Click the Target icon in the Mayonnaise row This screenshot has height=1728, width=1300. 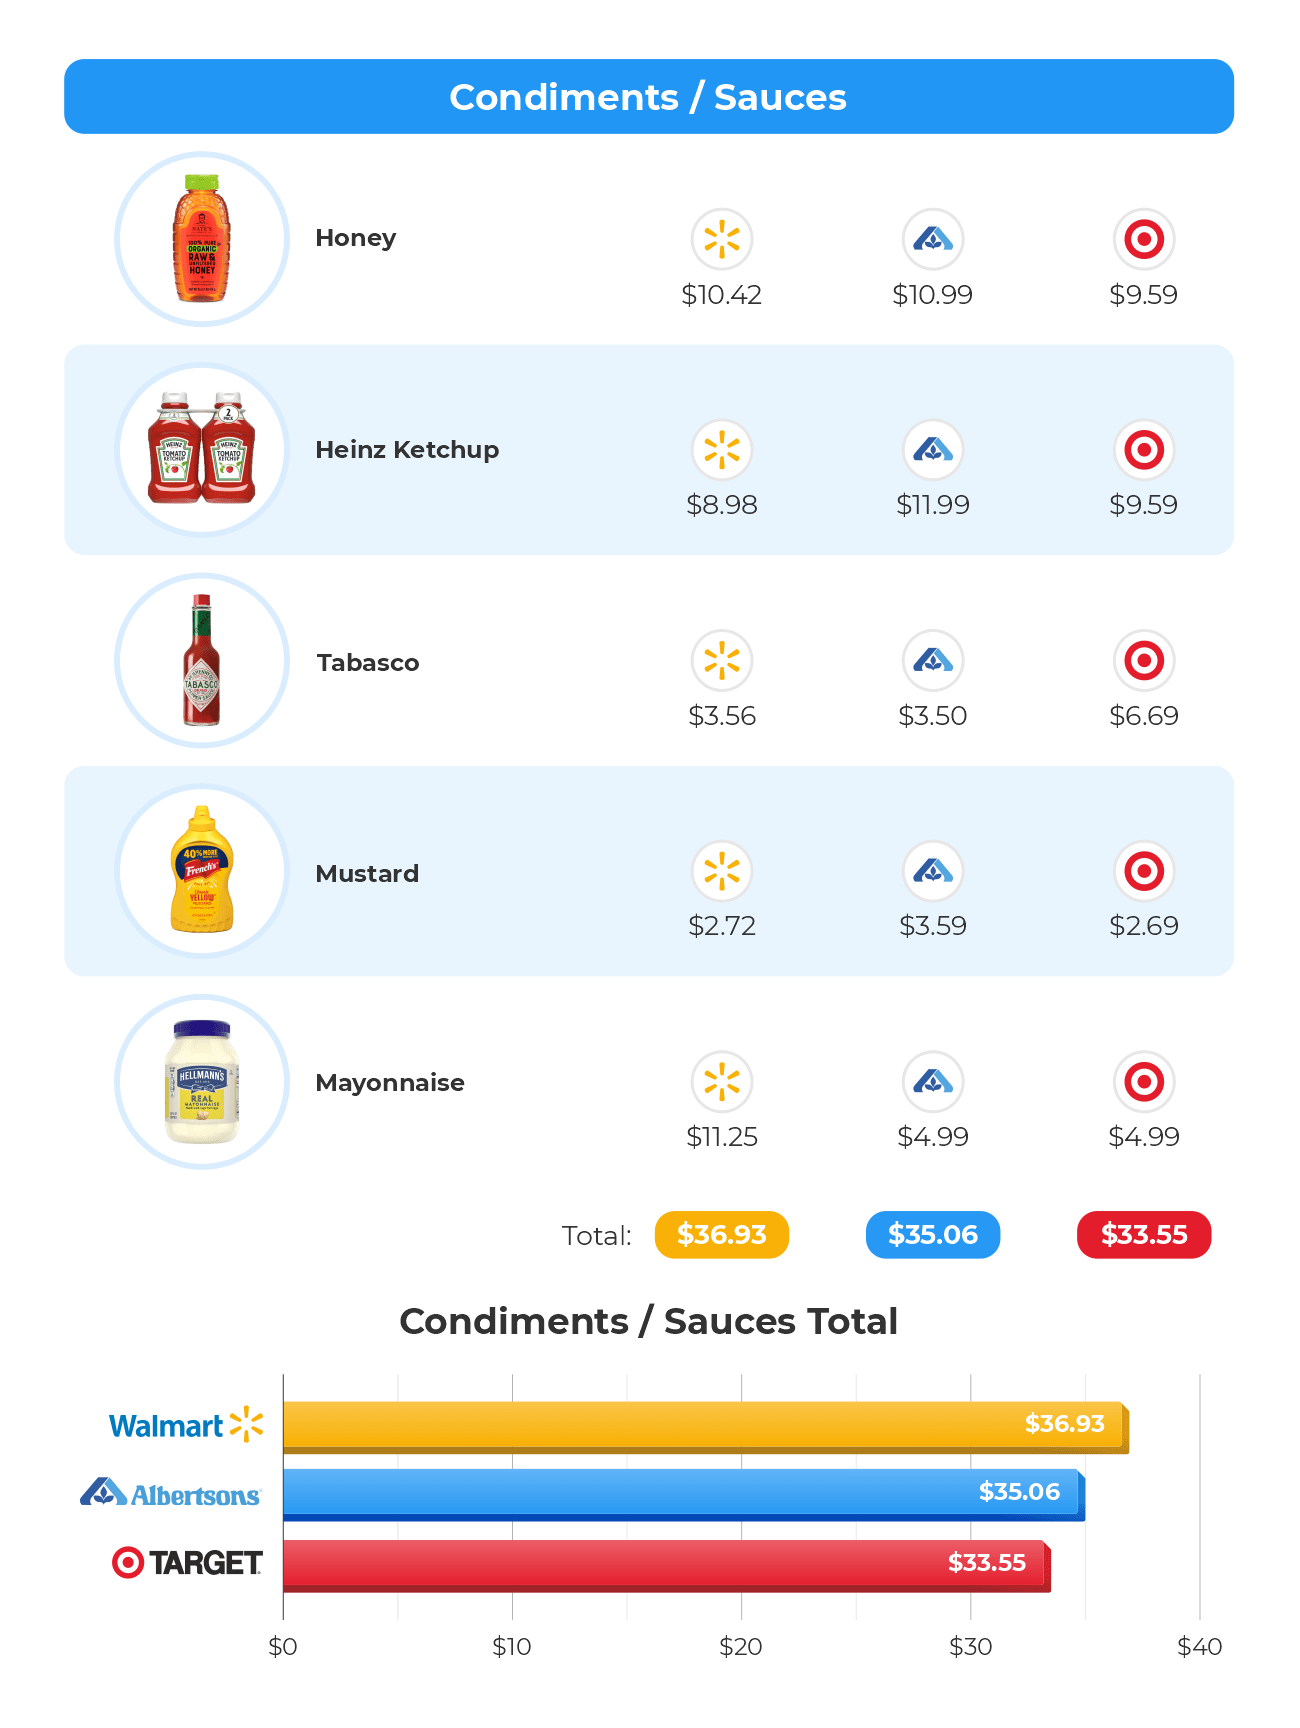click(1143, 1082)
